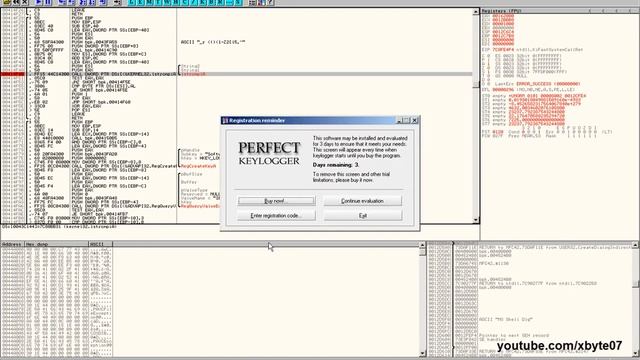The height and width of the screenshot is (360, 640).
Task: Open the Threads window with the T button
Action: pyautogui.click(x=158, y=2)
